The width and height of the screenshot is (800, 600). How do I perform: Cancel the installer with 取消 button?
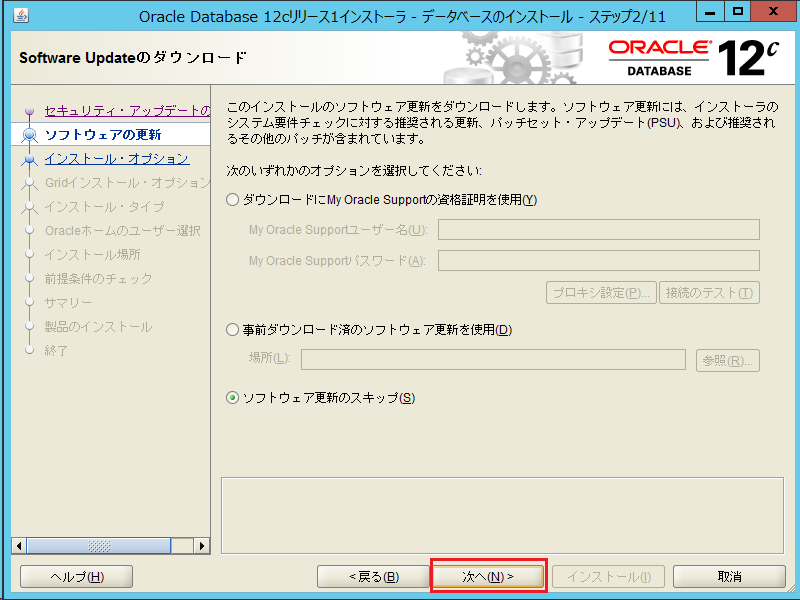point(729,577)
